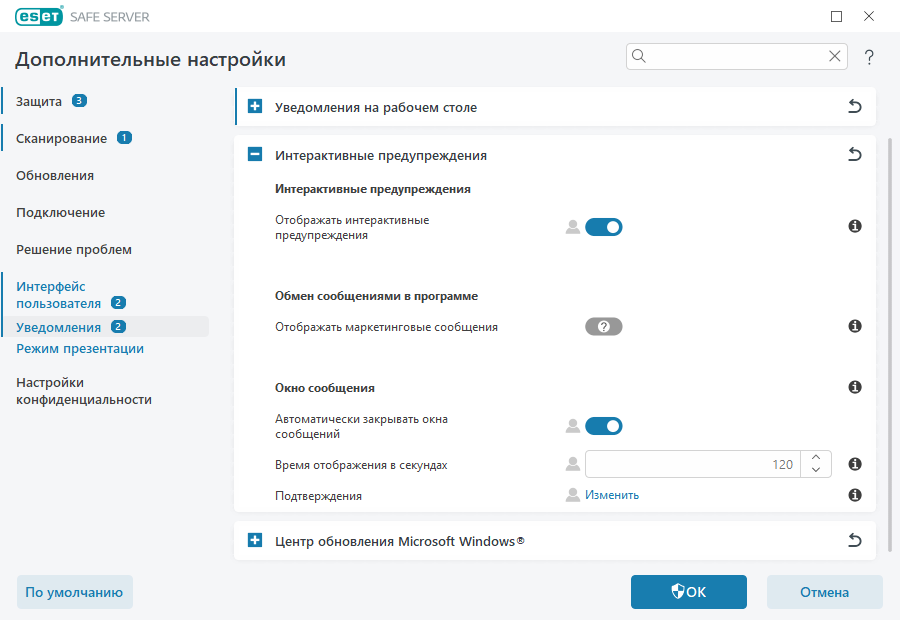Viewport: 900px width, 620px height.
Task: Click the revert arrow for Центр обновления Microsoft Windows
Action: click(x=855, y=540)
